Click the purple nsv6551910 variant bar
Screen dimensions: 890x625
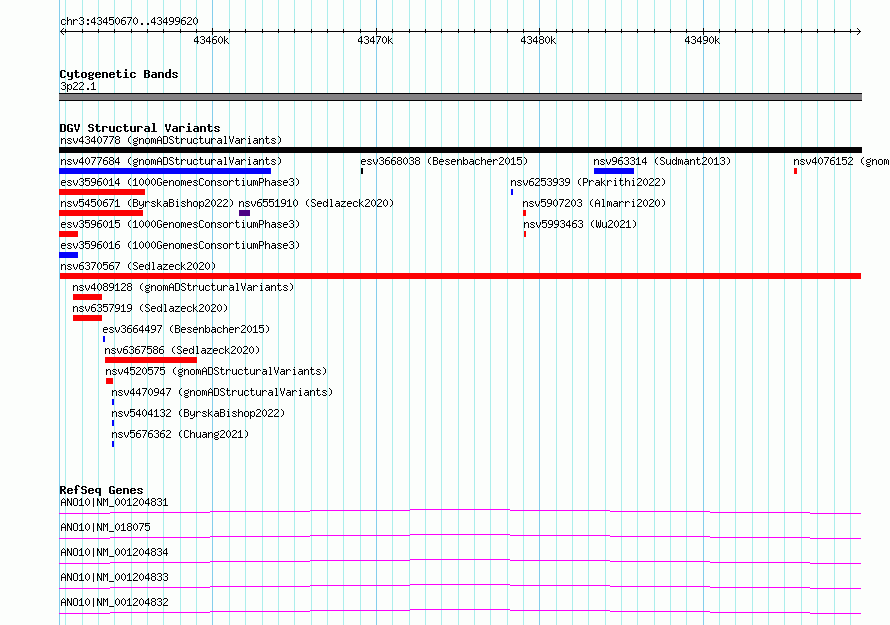245,213
